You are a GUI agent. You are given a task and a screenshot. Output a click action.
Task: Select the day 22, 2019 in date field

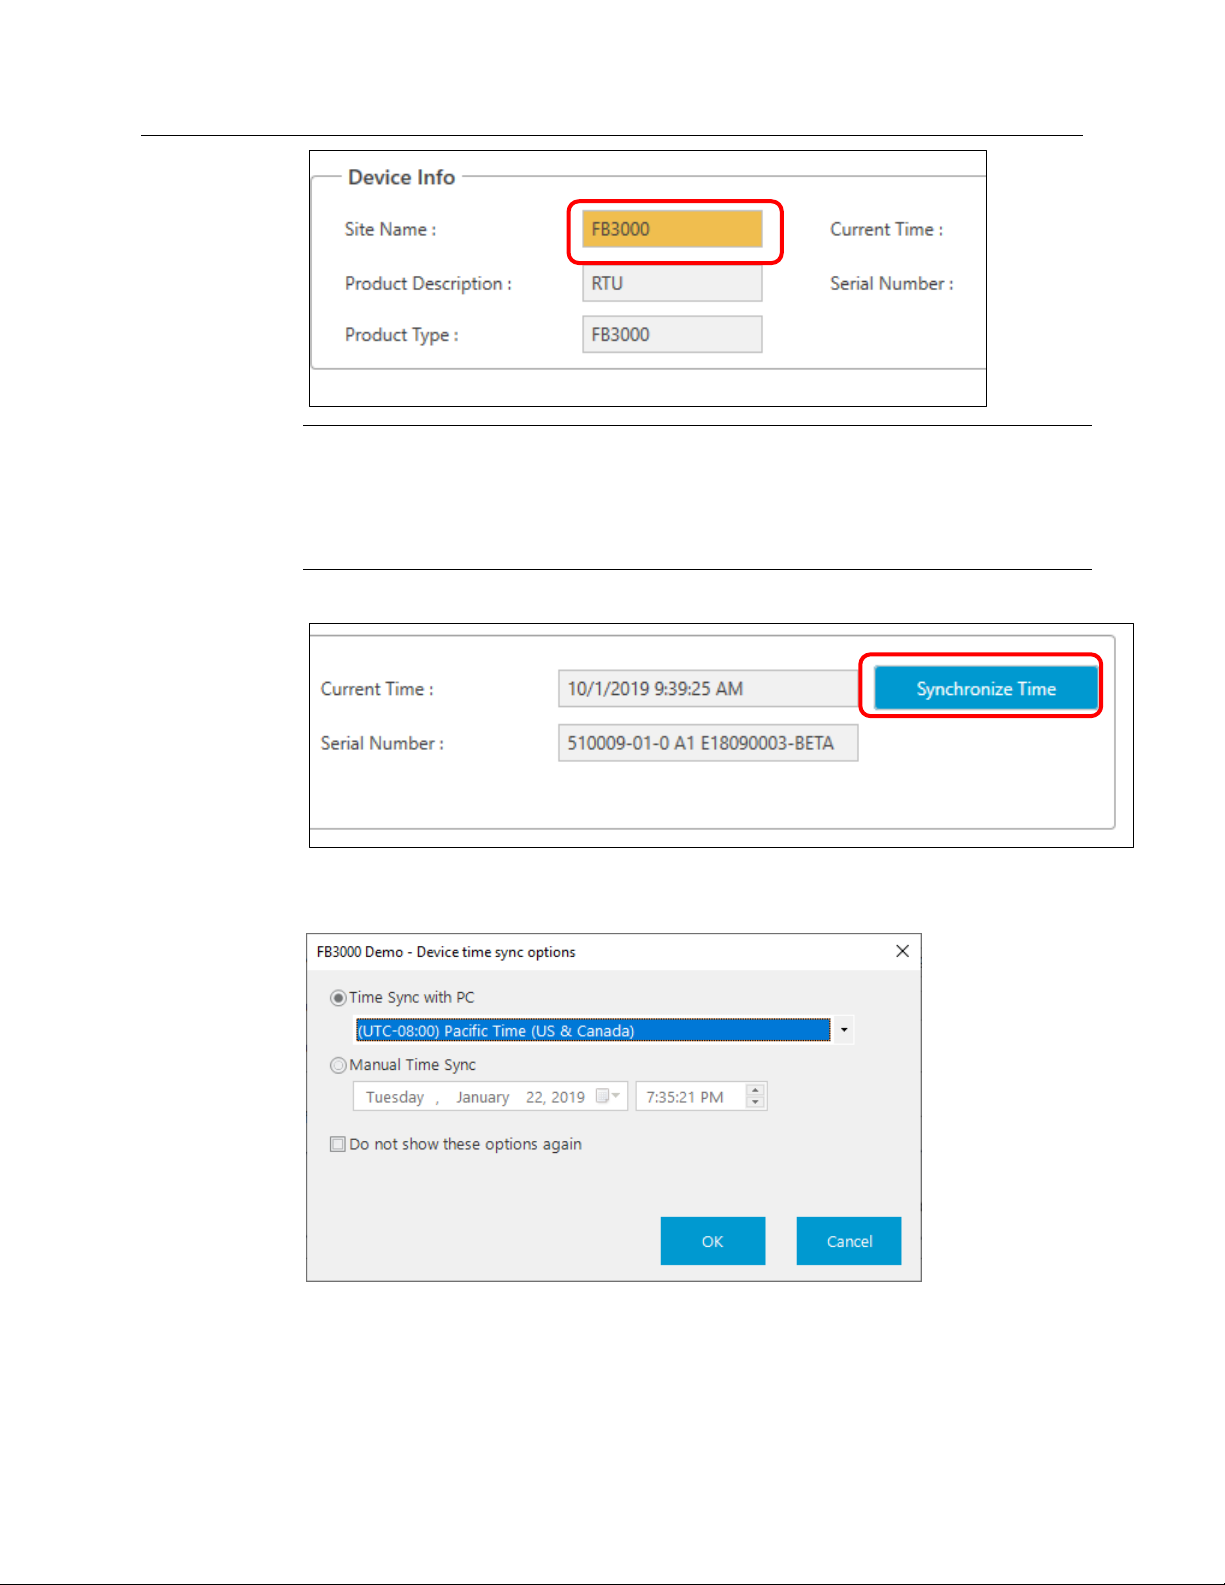click(x=555, y=1097)
